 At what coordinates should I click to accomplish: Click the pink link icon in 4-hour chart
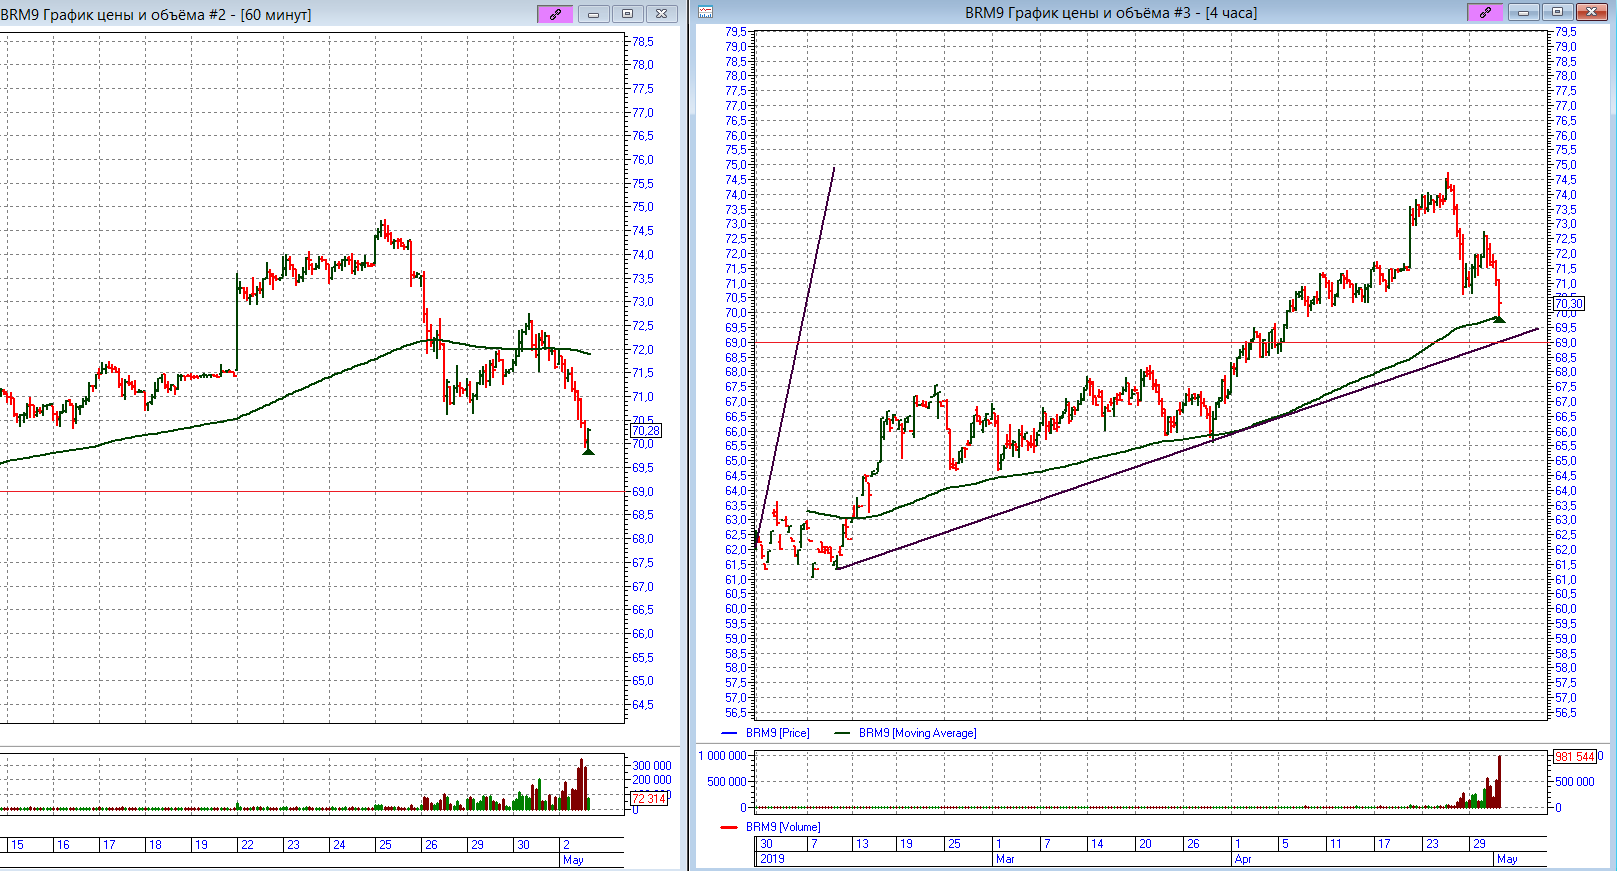[x=1485, y=13]
